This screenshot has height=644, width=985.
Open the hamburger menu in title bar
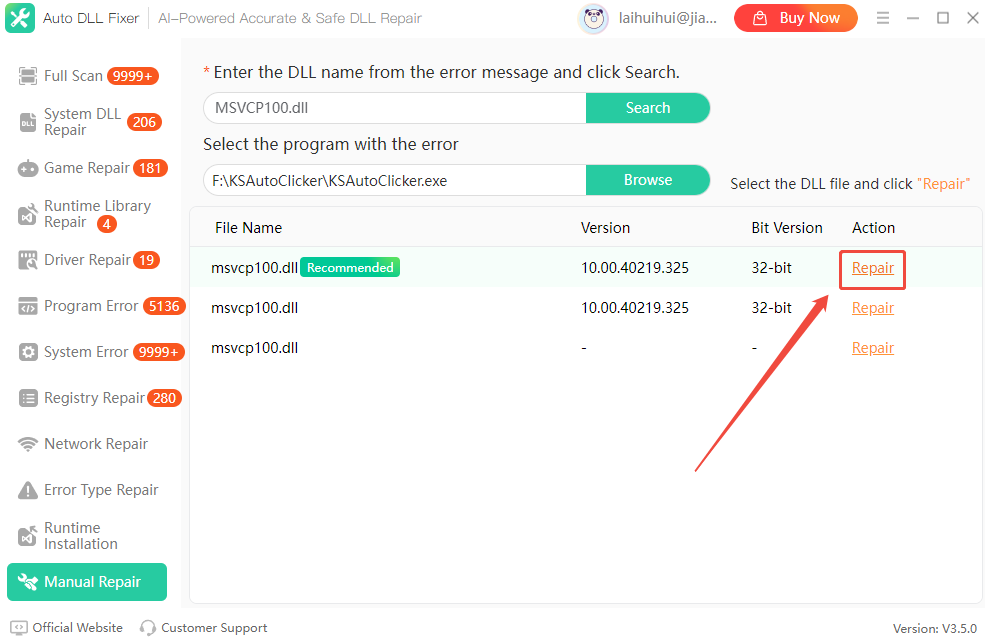point(883,18)
